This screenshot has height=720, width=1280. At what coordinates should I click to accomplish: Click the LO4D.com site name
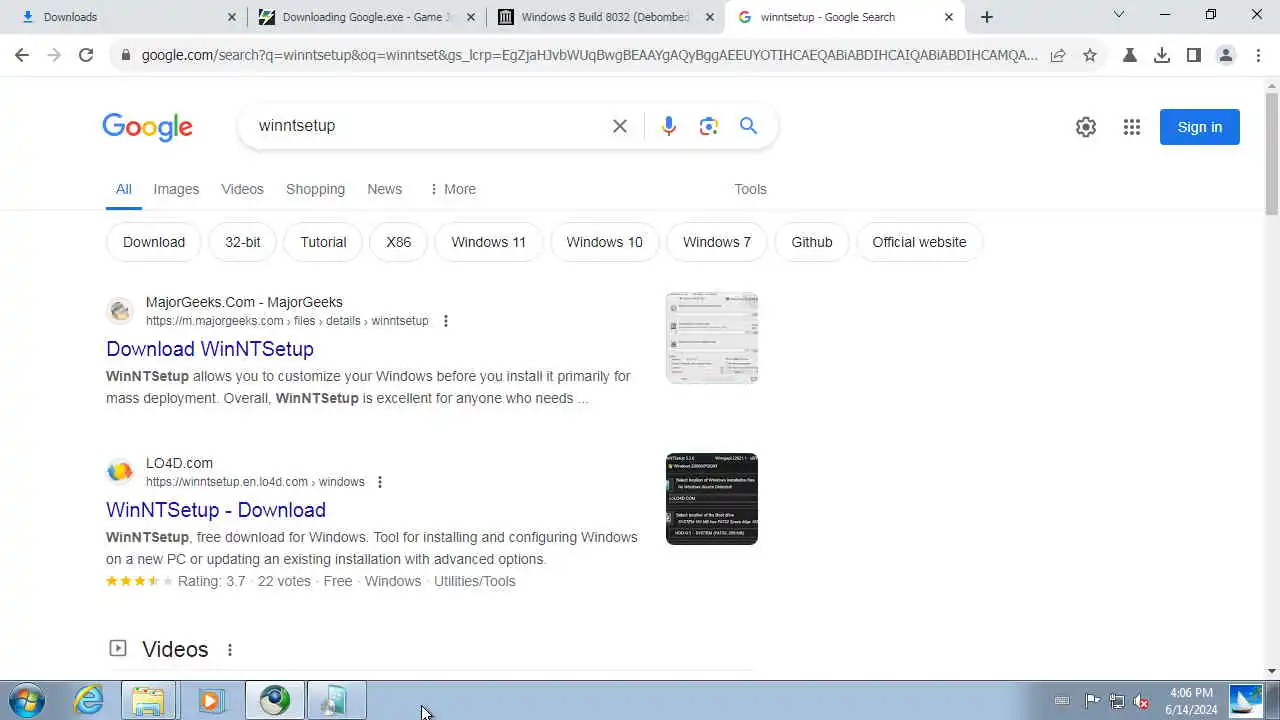(179, 463)
